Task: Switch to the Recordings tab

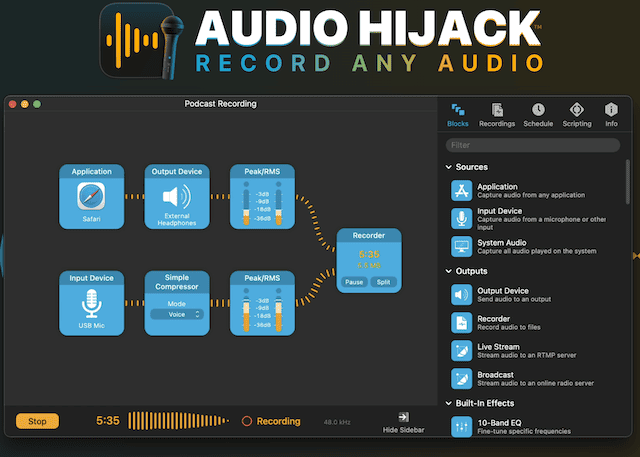Action: click(497, 115)
